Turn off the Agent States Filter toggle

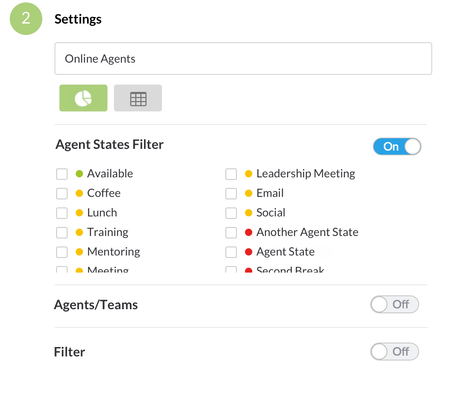[397, 147]
